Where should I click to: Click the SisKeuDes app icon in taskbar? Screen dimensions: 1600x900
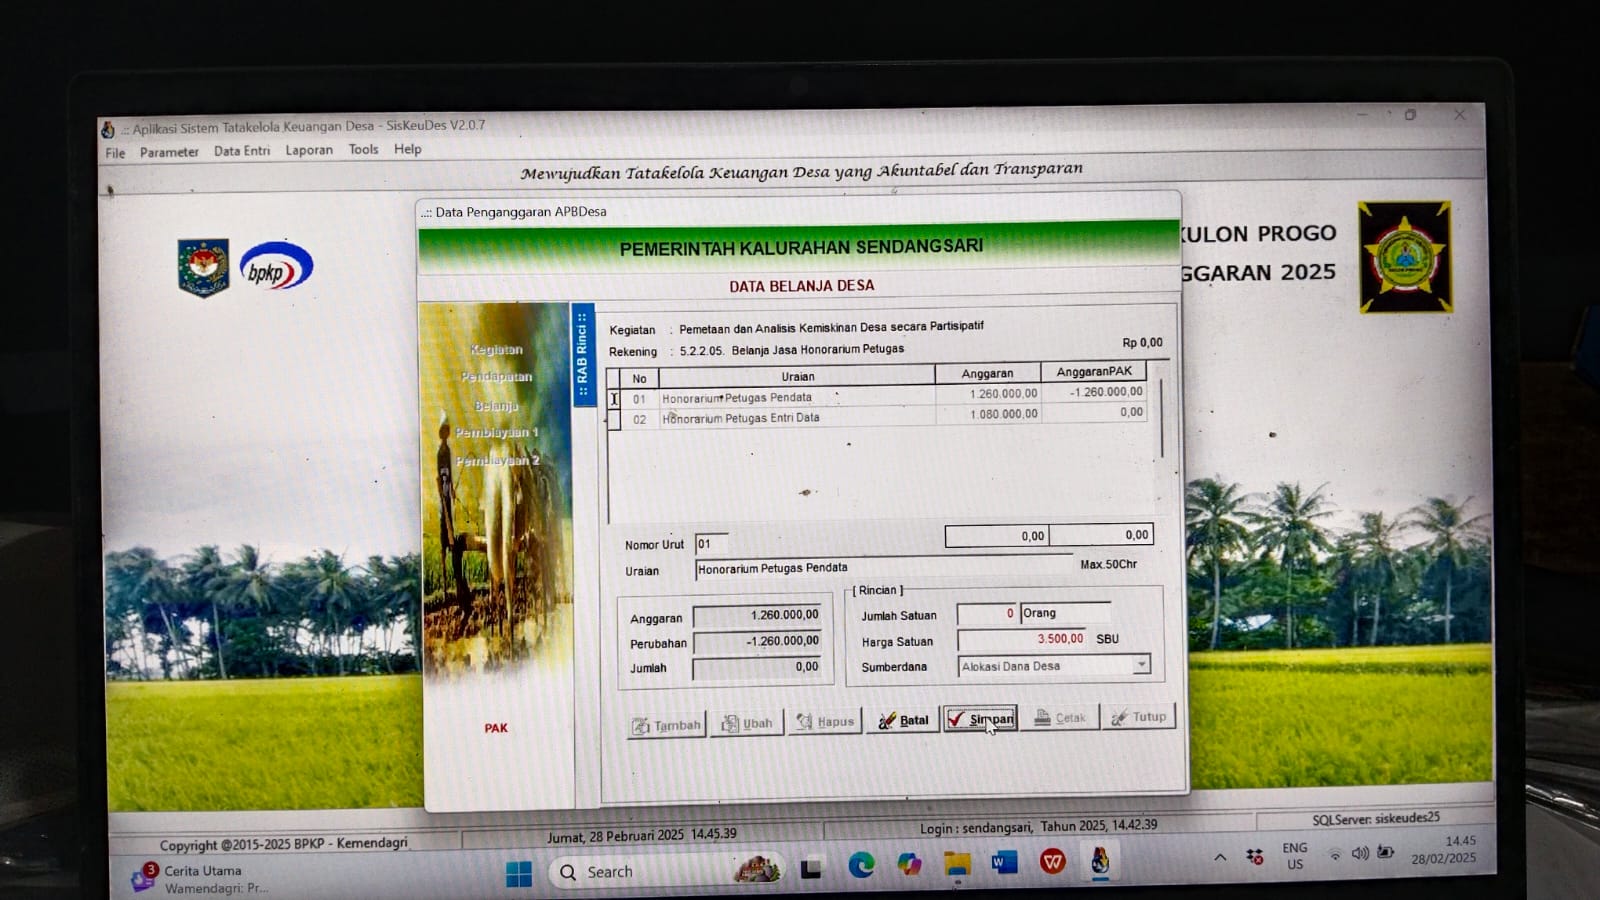tap(1100, 860)
